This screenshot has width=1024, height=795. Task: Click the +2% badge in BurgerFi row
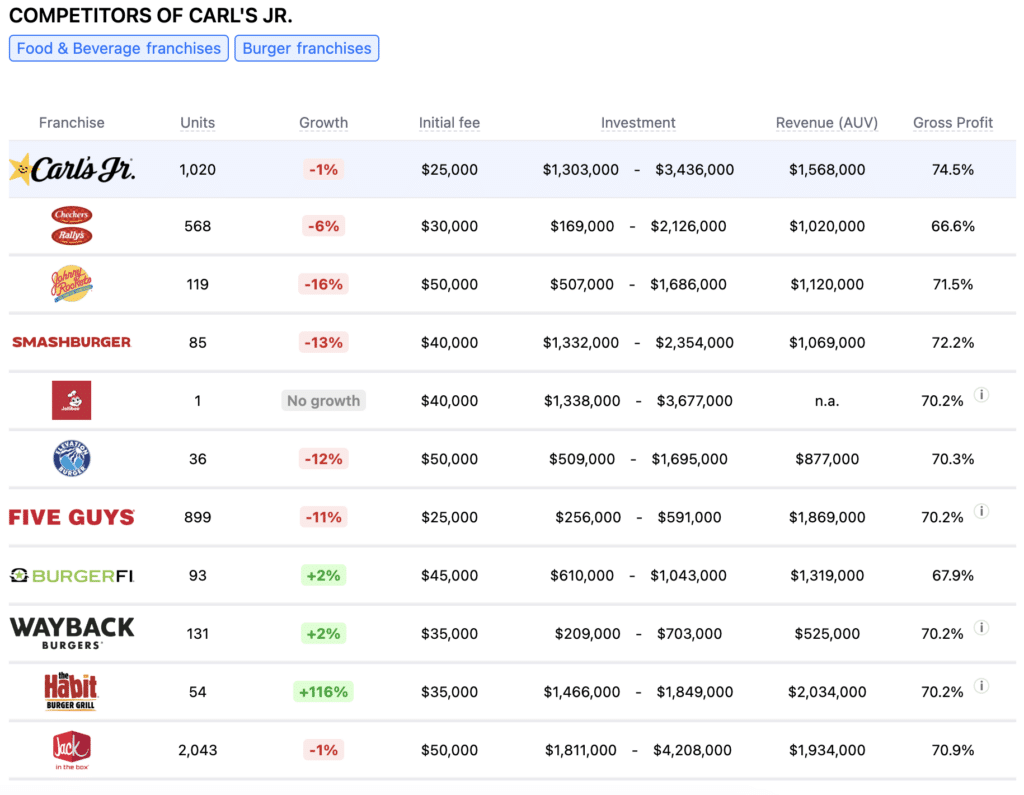[323, 576]
